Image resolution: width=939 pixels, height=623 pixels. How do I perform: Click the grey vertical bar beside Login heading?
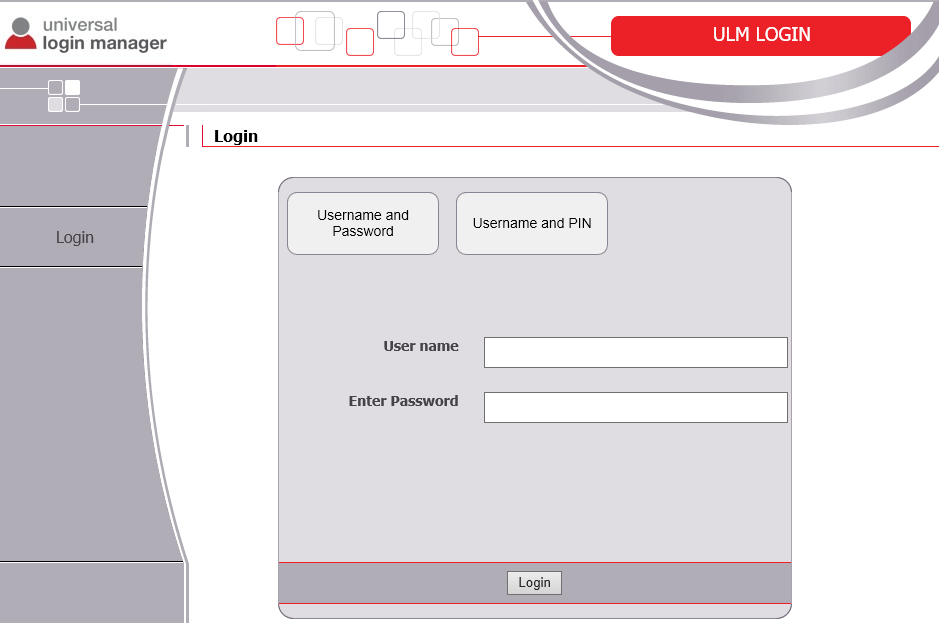187,136
